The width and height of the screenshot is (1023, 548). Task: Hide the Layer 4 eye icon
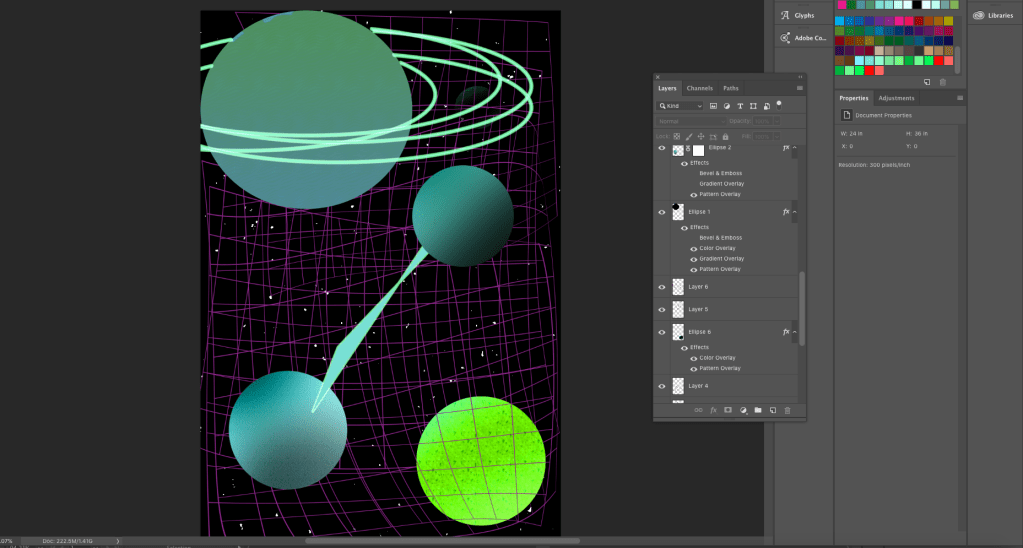coord(661,386)
